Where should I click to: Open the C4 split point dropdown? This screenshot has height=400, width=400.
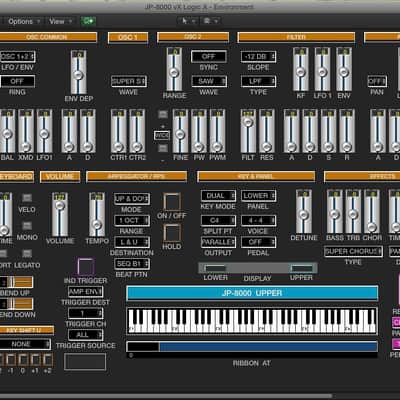click(218, 220)
